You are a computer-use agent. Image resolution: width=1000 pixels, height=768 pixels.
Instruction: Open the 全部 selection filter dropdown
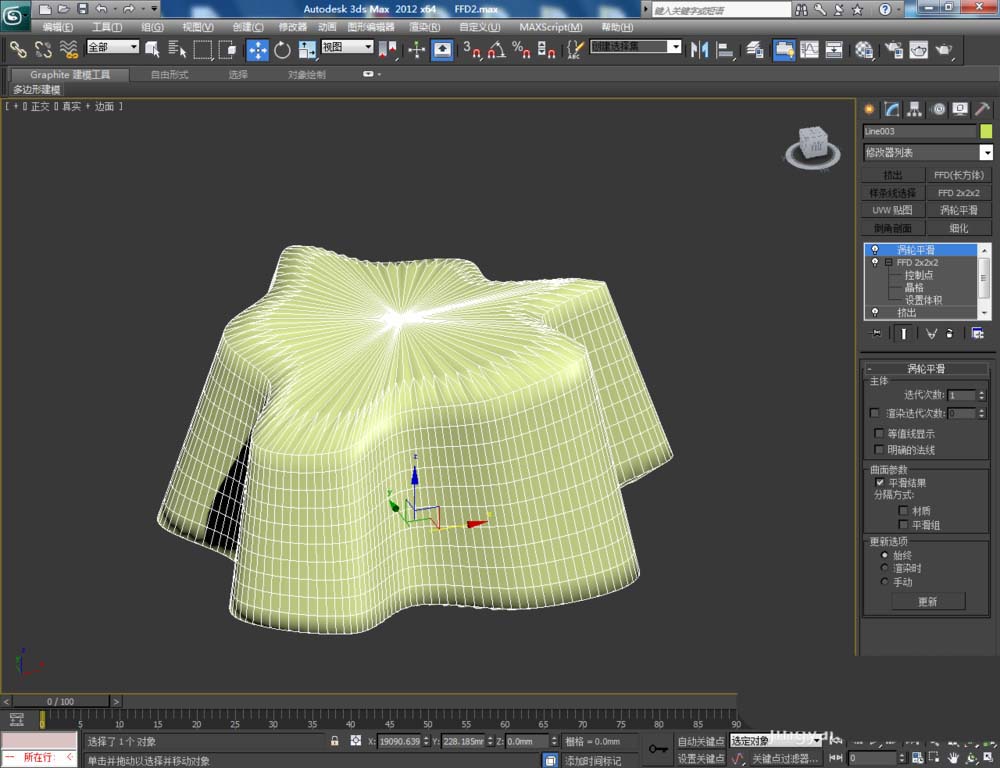(x=112, y=47)
